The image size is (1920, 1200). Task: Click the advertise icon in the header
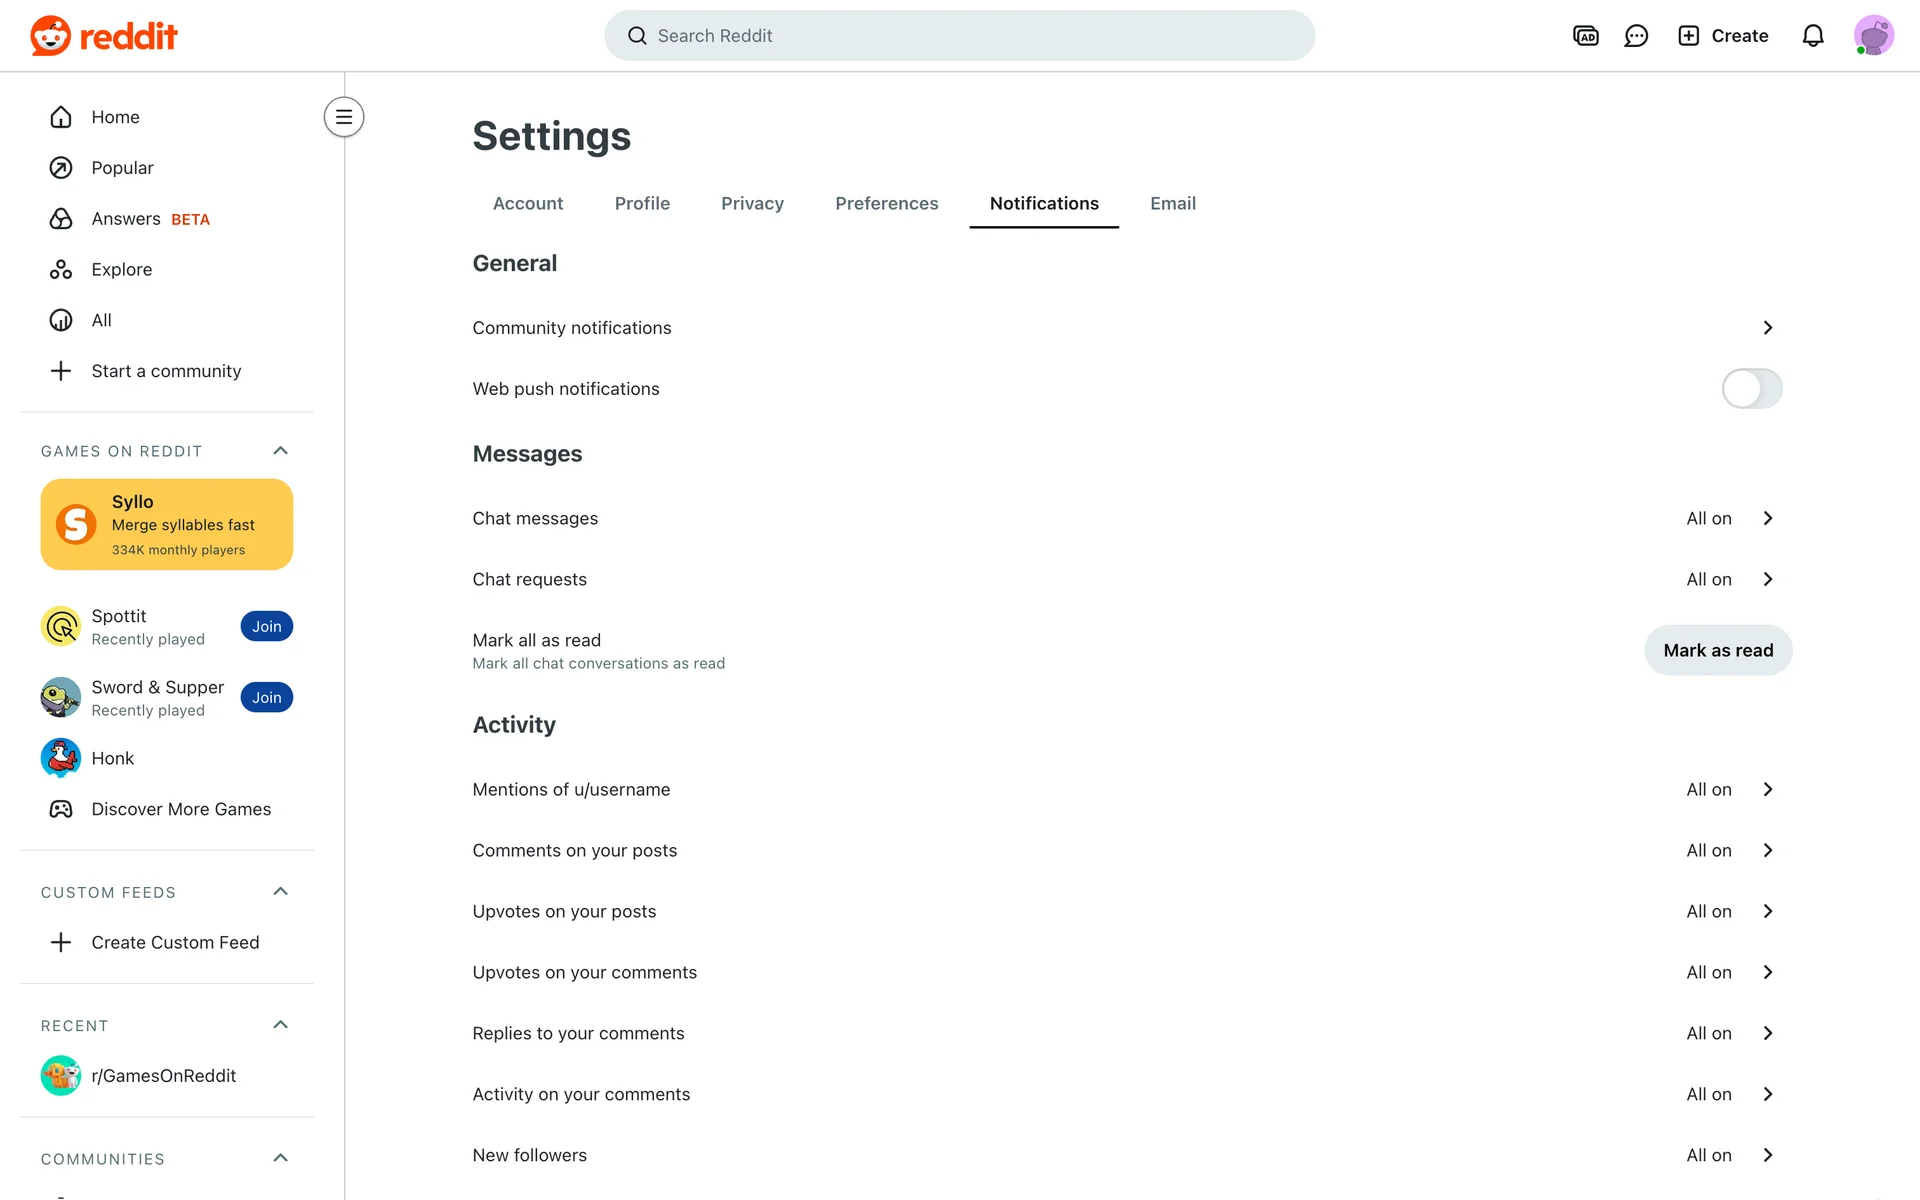click(1586, 36)
